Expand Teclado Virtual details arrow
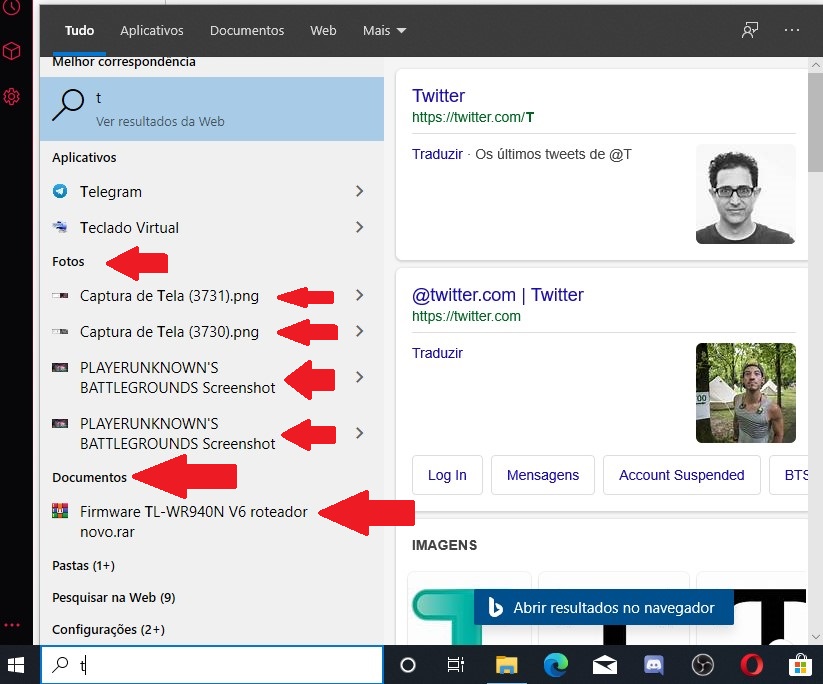 (x=360, y=227)
